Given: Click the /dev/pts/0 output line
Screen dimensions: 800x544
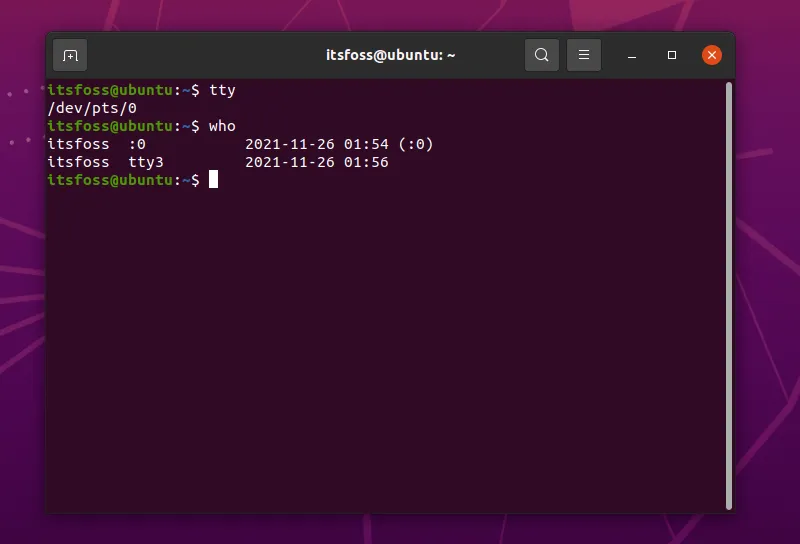Looking at the screenshot, I should [x=92, y=108].
